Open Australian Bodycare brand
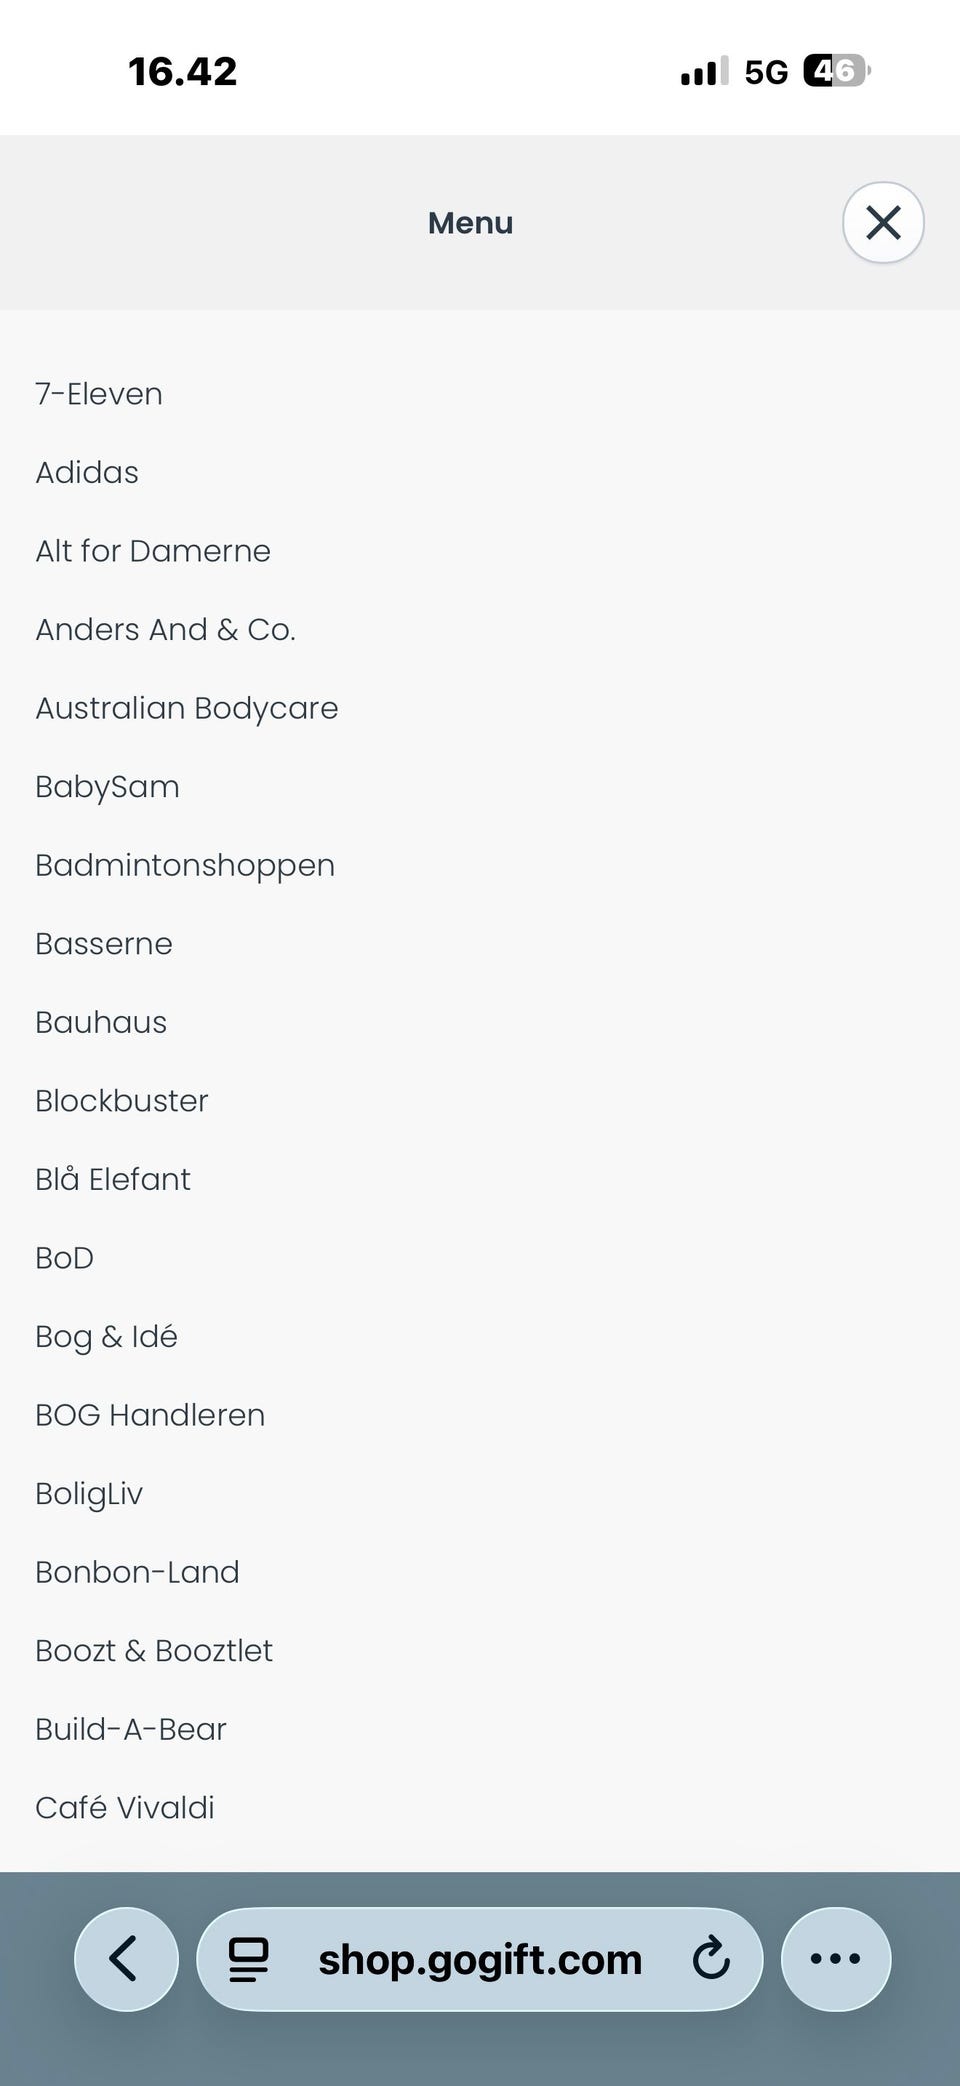 click(x=187, y=708)
